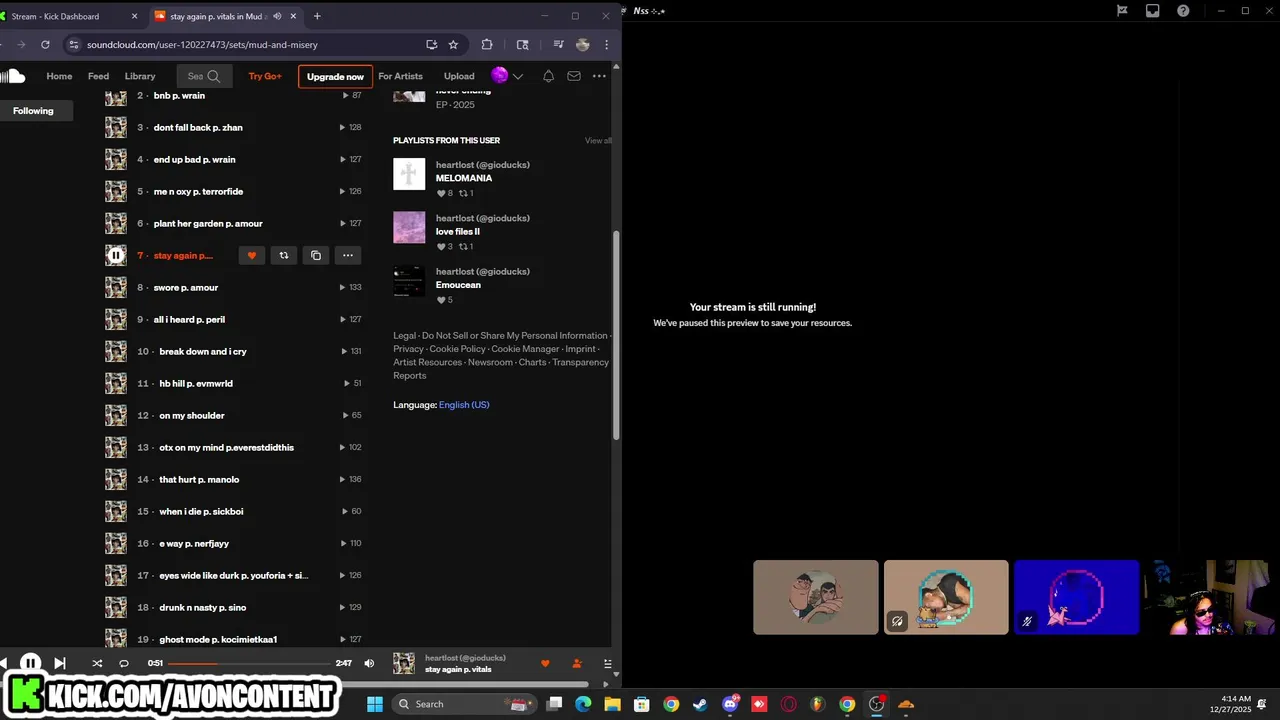Play track dont fall back p. zhan
Screen dimensions: 1280x720
(x=198, y=127)
